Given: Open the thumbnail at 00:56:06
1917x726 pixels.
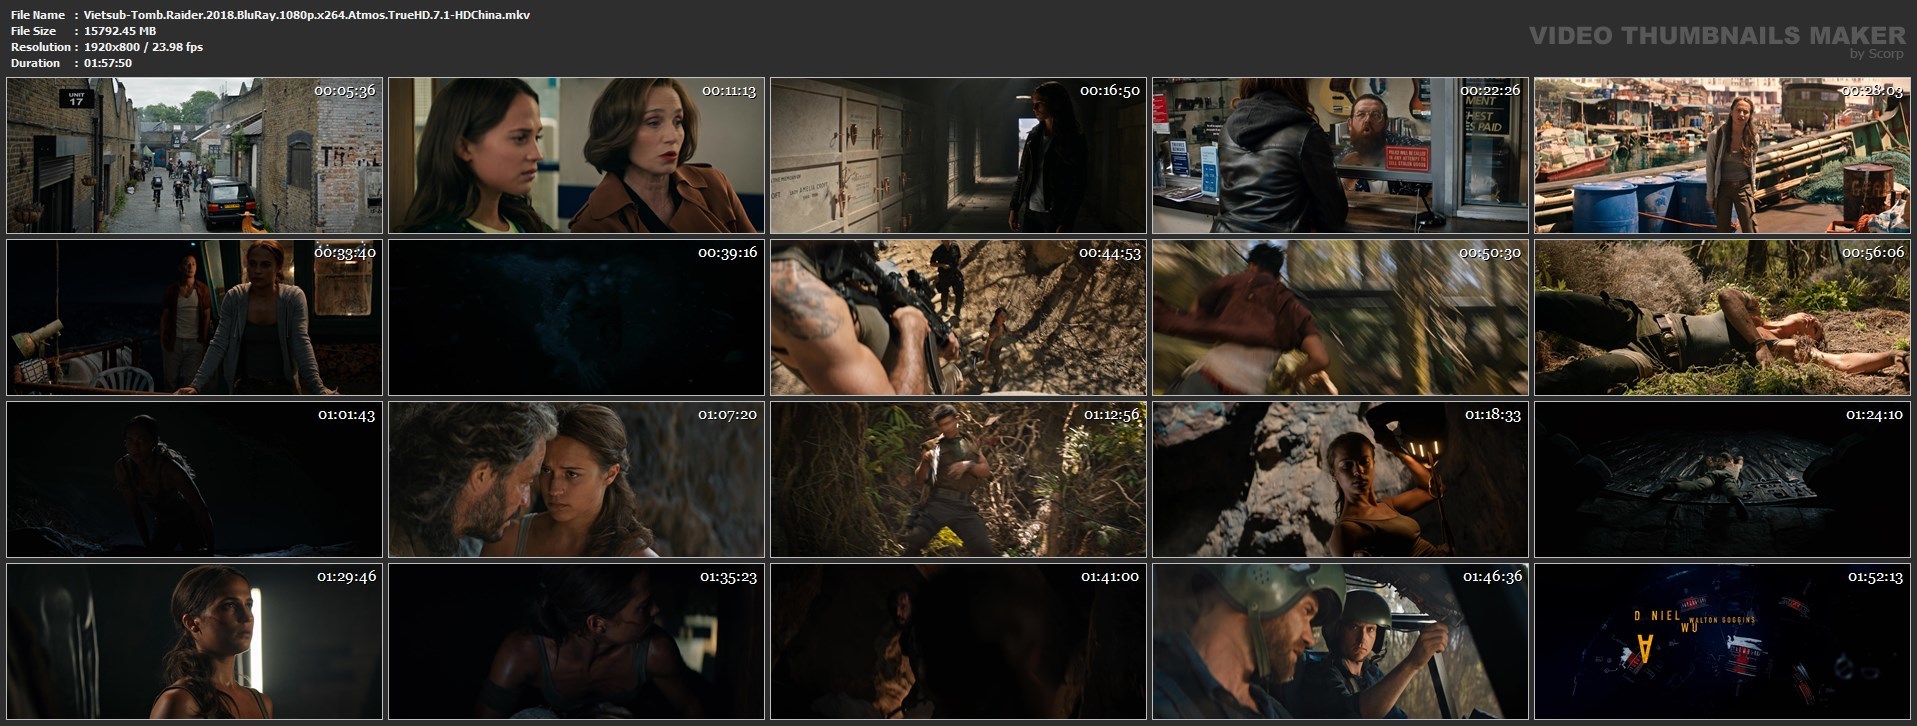Looking at the screenshot, I should point(1722,317).
